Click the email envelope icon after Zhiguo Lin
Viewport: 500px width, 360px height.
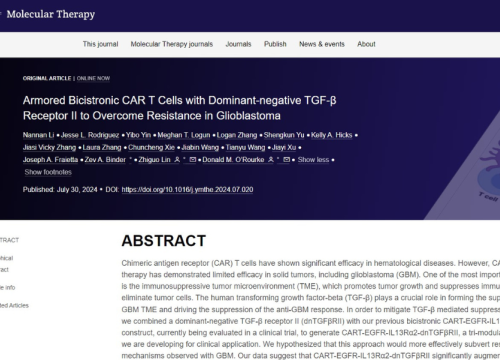192,160
